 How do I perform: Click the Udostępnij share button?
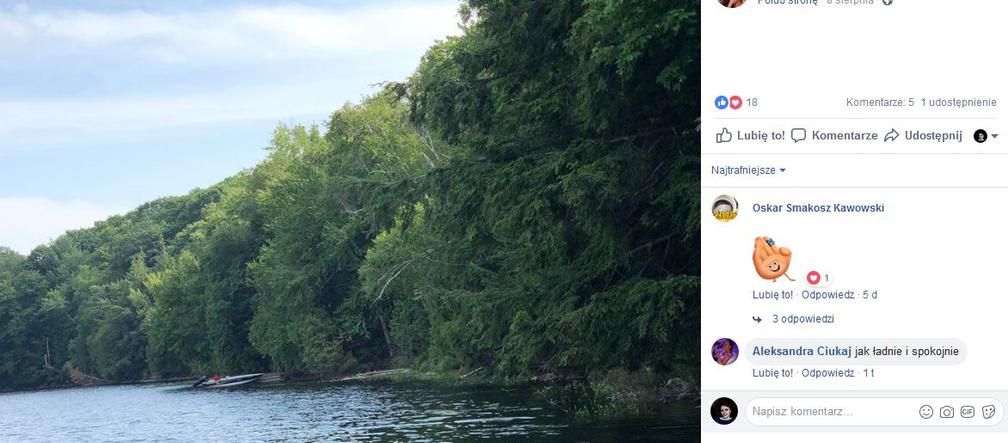[x=923, y=136]
